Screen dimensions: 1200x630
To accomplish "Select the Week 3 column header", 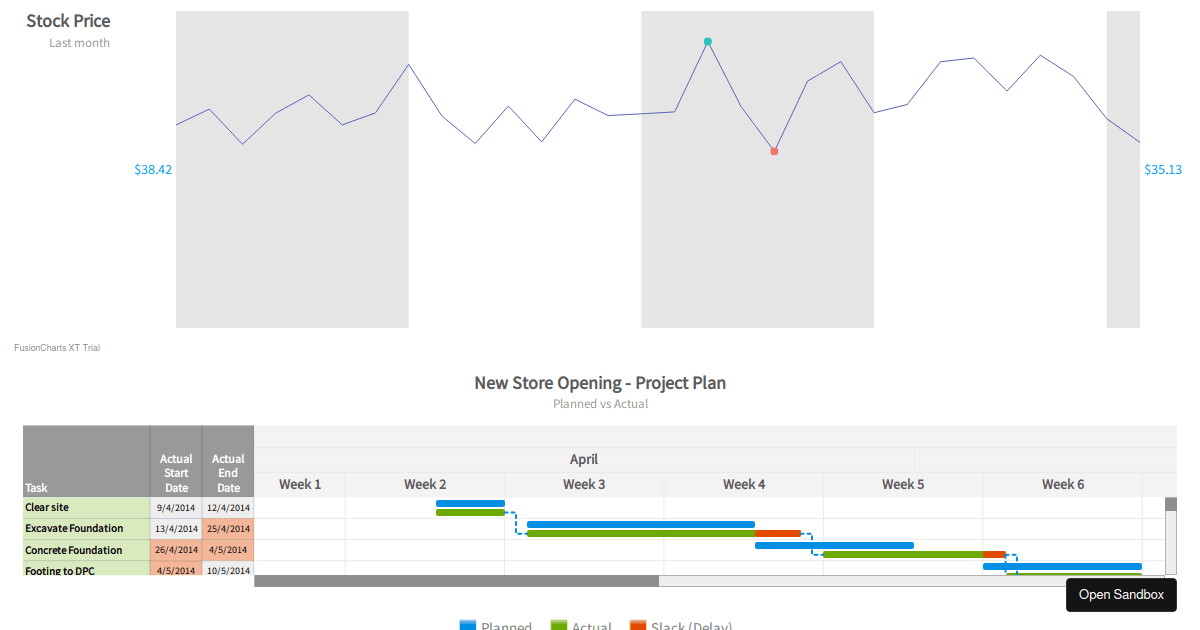I will tap(584, 483).
